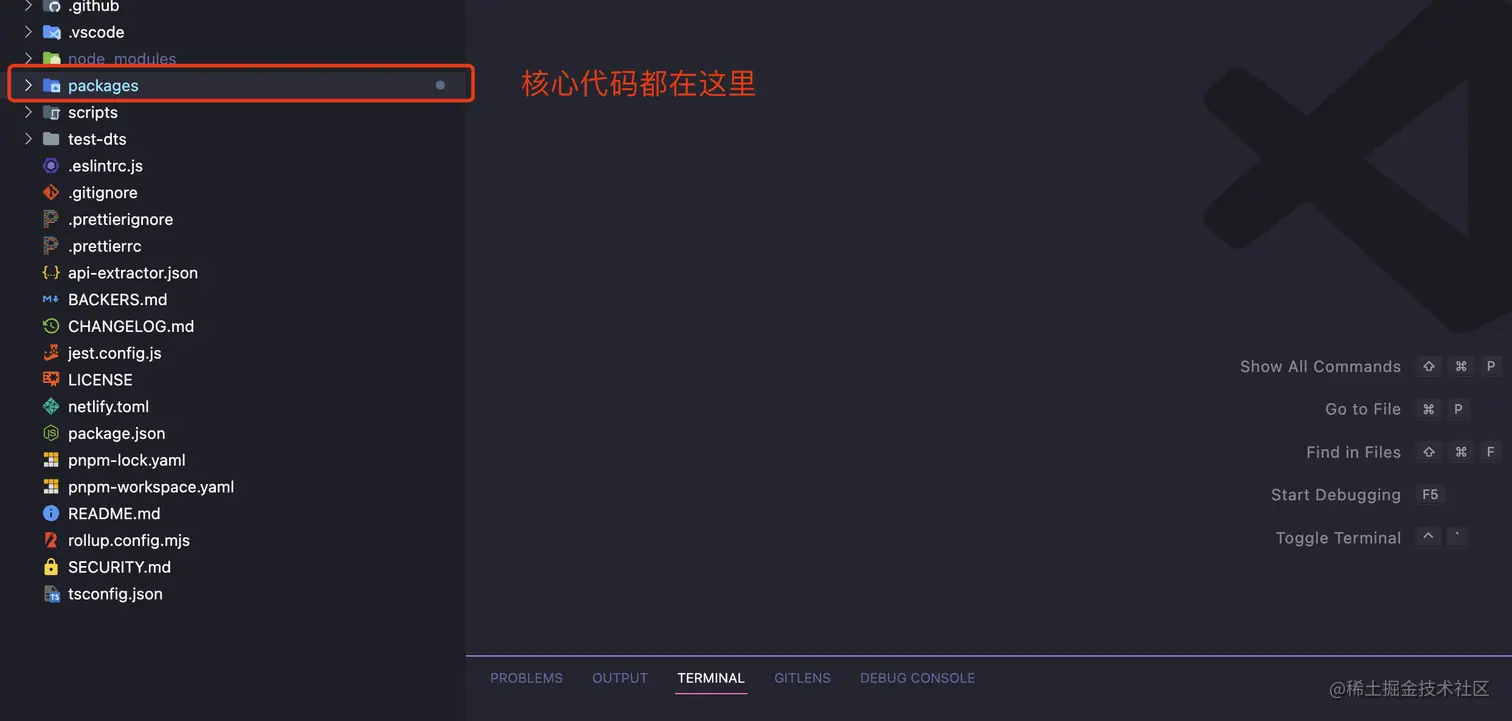Viewport: 1512px width, 721px height.
Task: Open the LICENSE file
Action: tap(100, 380)
